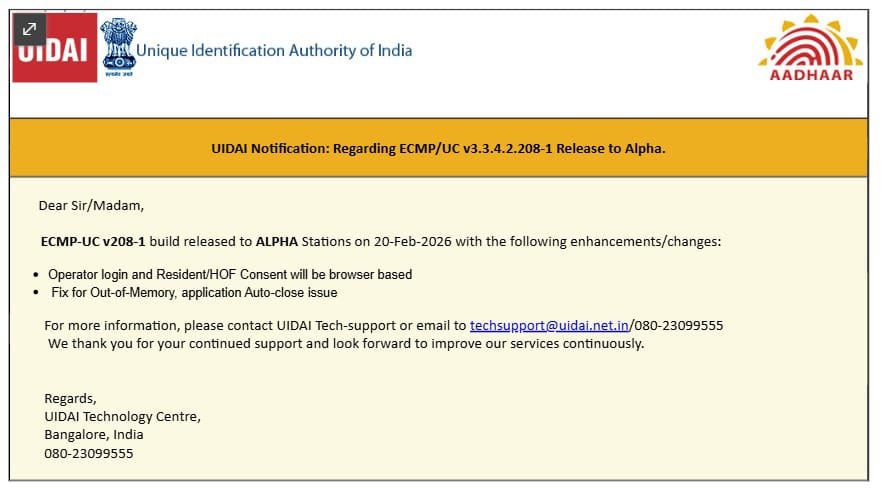Viewport: 882px width, 496px height.
Task: Click the "We thank you" closing sentence
Action: pos(346,343)
